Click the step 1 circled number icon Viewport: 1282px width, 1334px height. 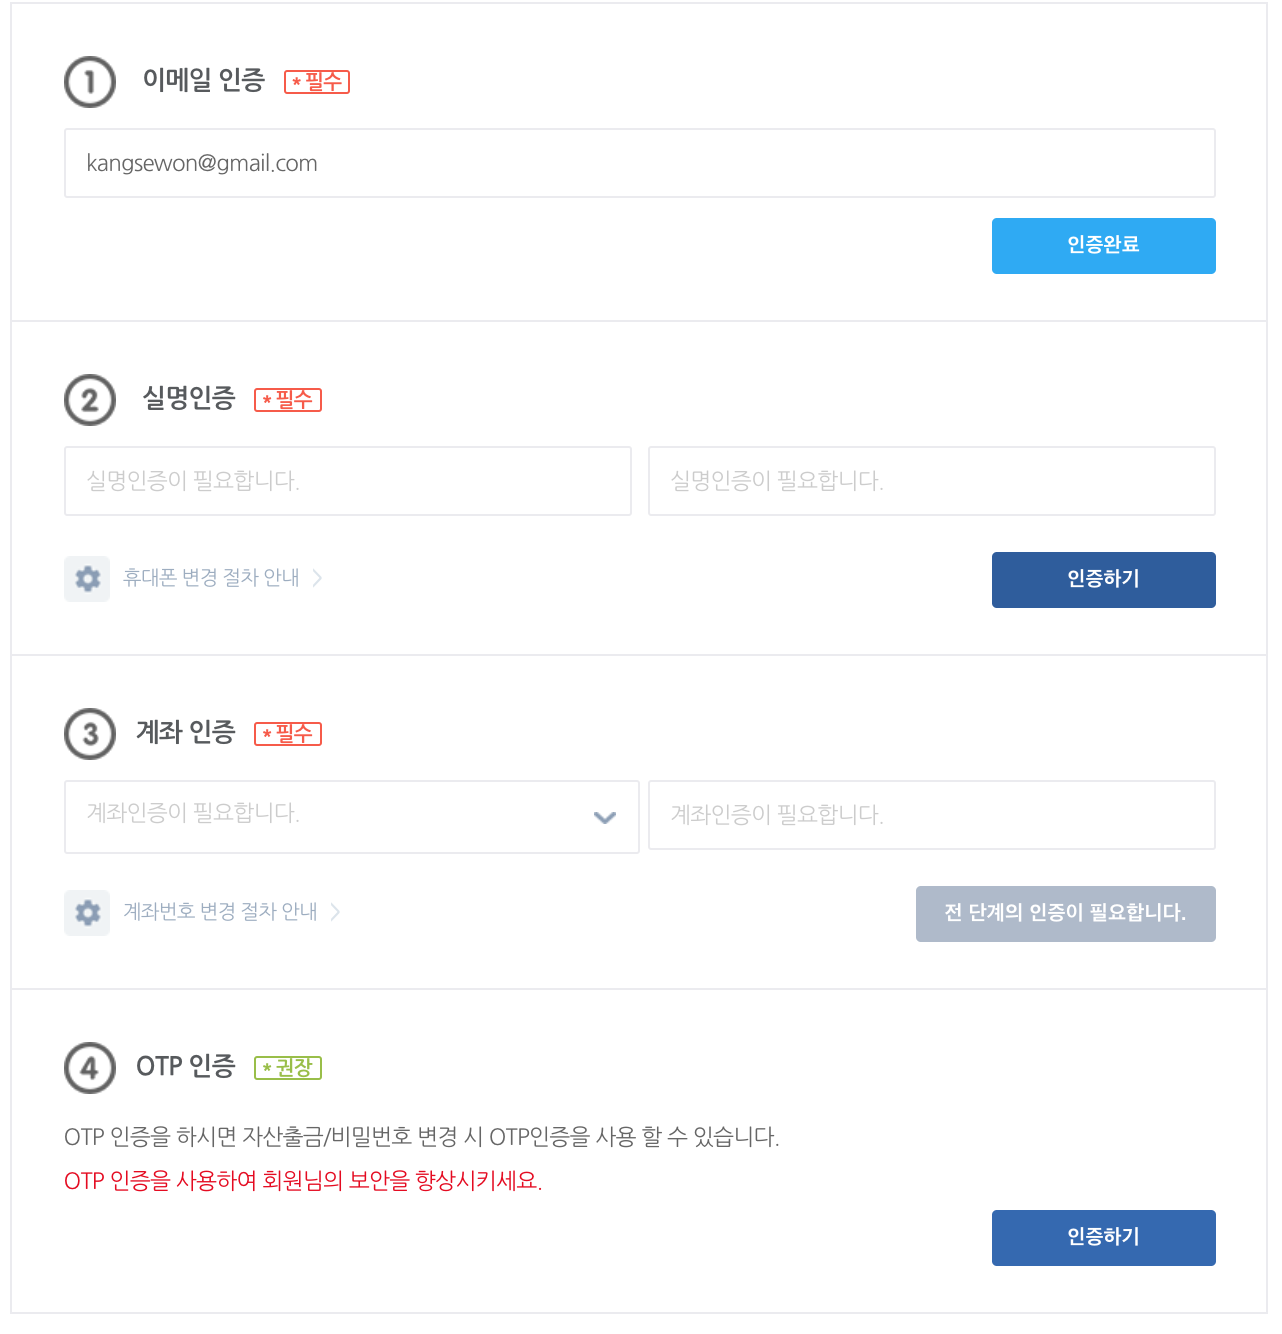click(x=90, y=82)
